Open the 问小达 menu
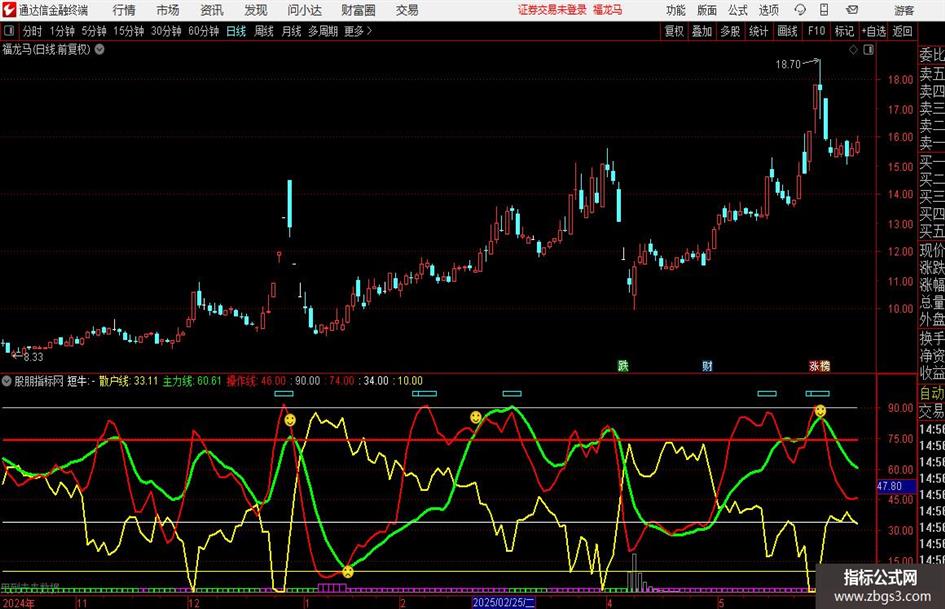The width and height of the screenshot is (945, 609). coord(304,10)
